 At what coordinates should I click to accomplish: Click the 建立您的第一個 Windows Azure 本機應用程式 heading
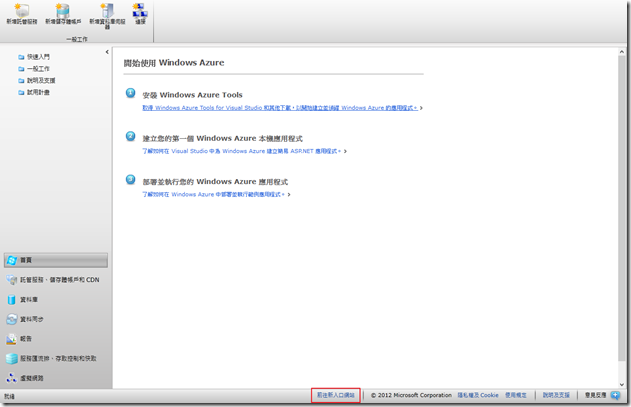point(223,138)
